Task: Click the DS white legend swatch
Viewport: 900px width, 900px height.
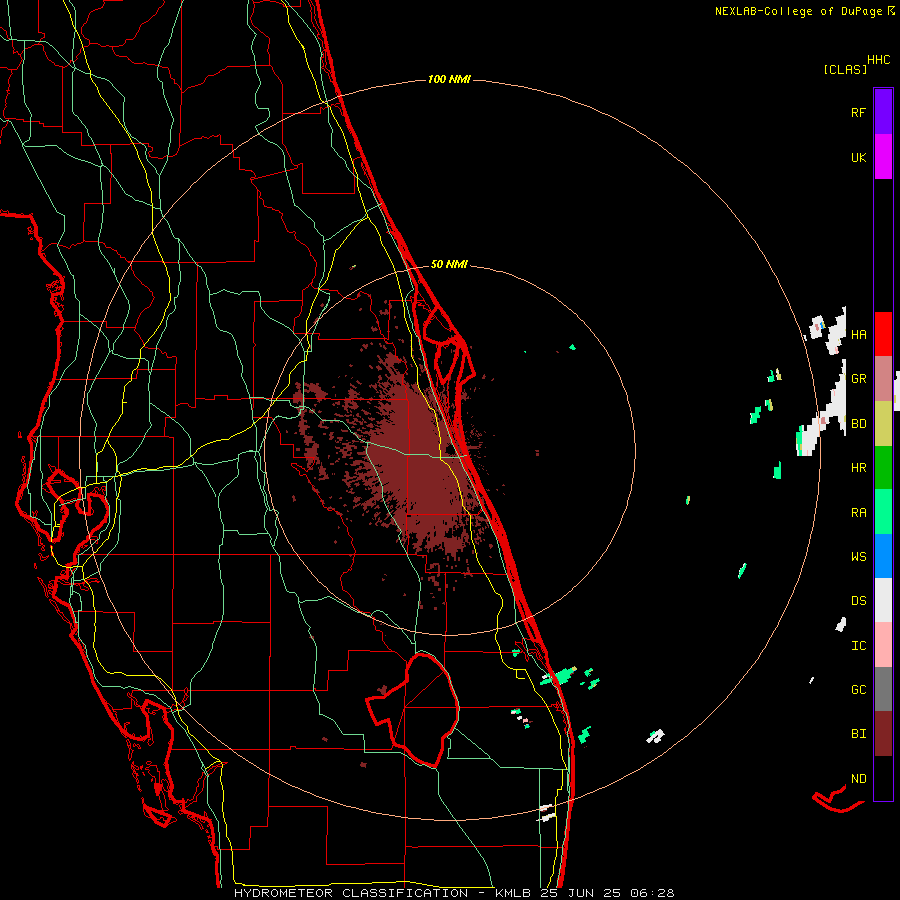Action: tap(883, 600)
